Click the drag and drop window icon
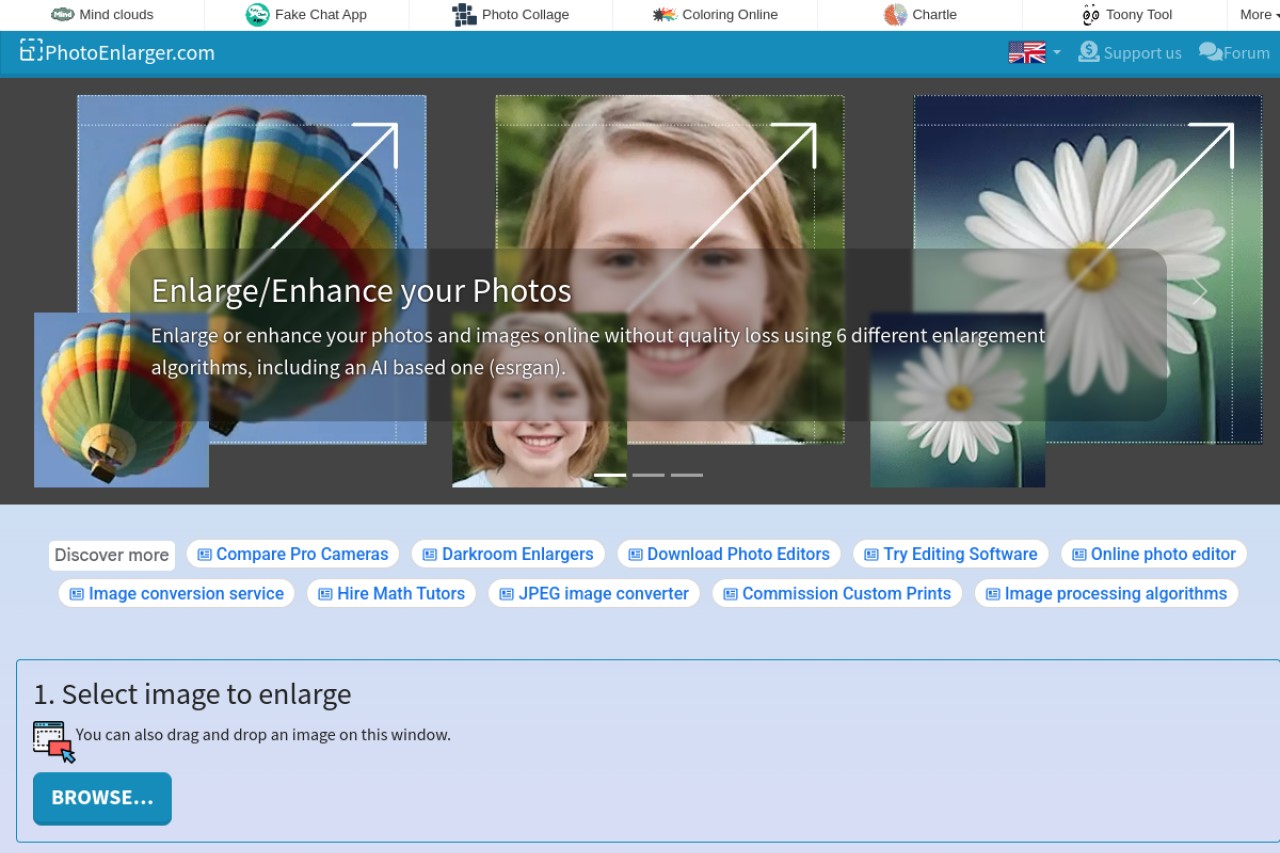The width and height of the screenshot is (1280, 853). click(54, 741)
